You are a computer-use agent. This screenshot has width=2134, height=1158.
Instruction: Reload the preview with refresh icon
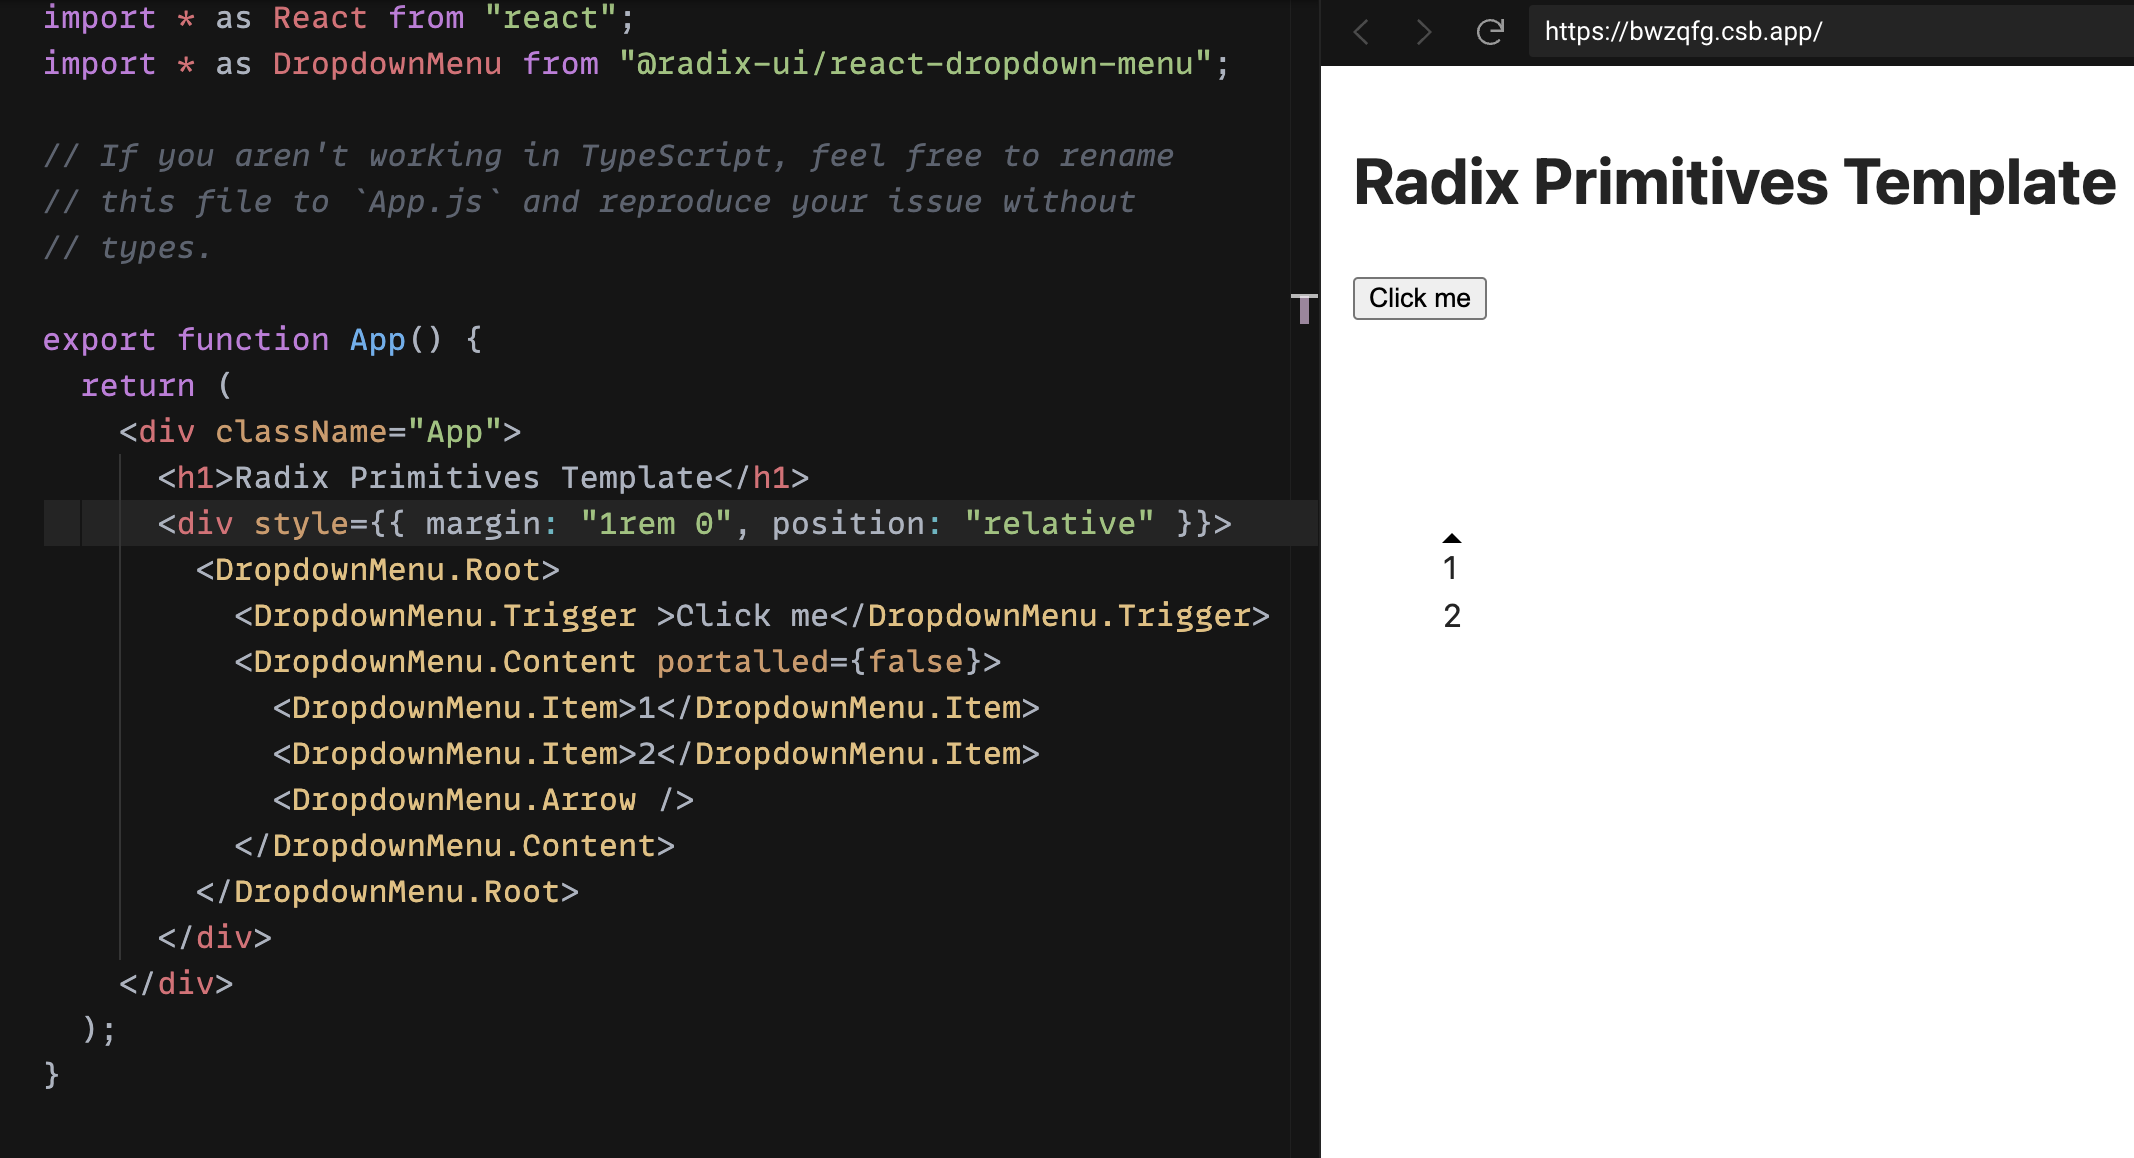pyautogui.click(x=1490, y=32)
